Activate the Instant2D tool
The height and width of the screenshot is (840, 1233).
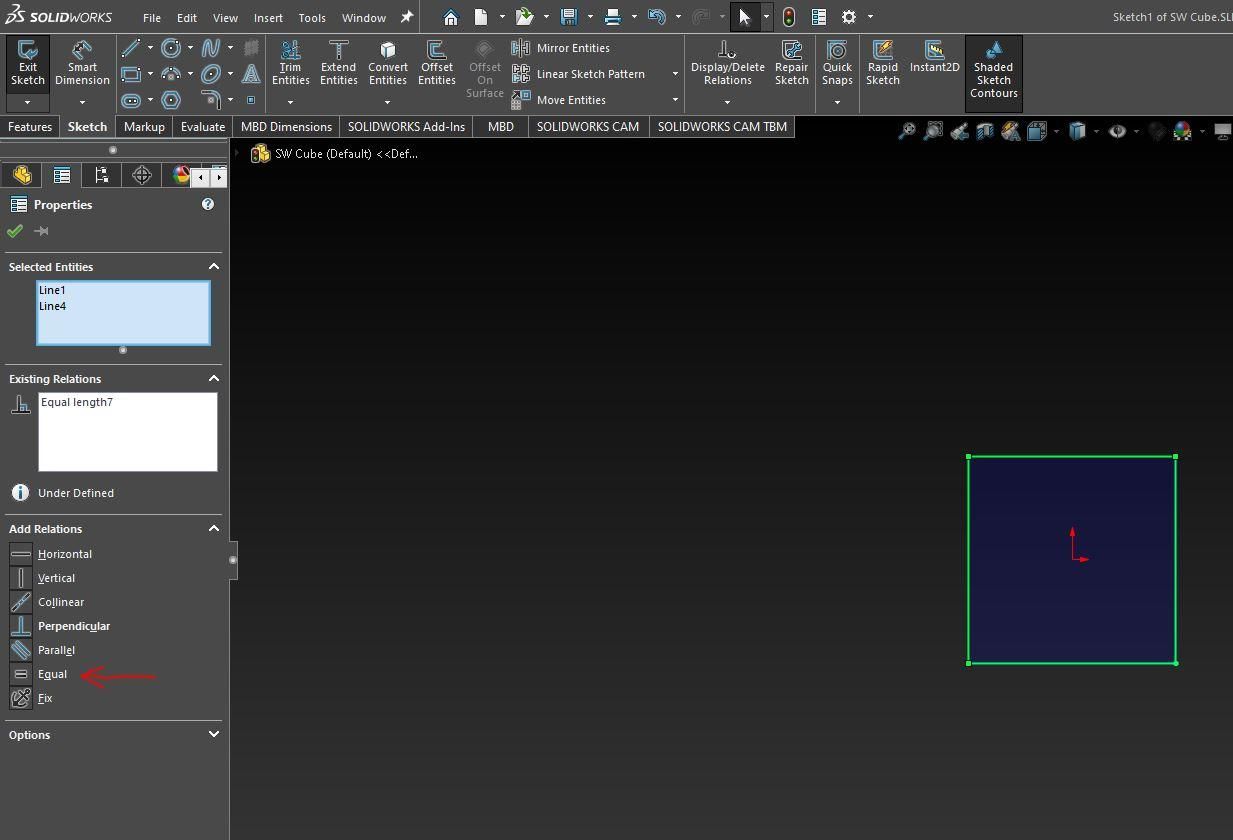click(934, 60)
